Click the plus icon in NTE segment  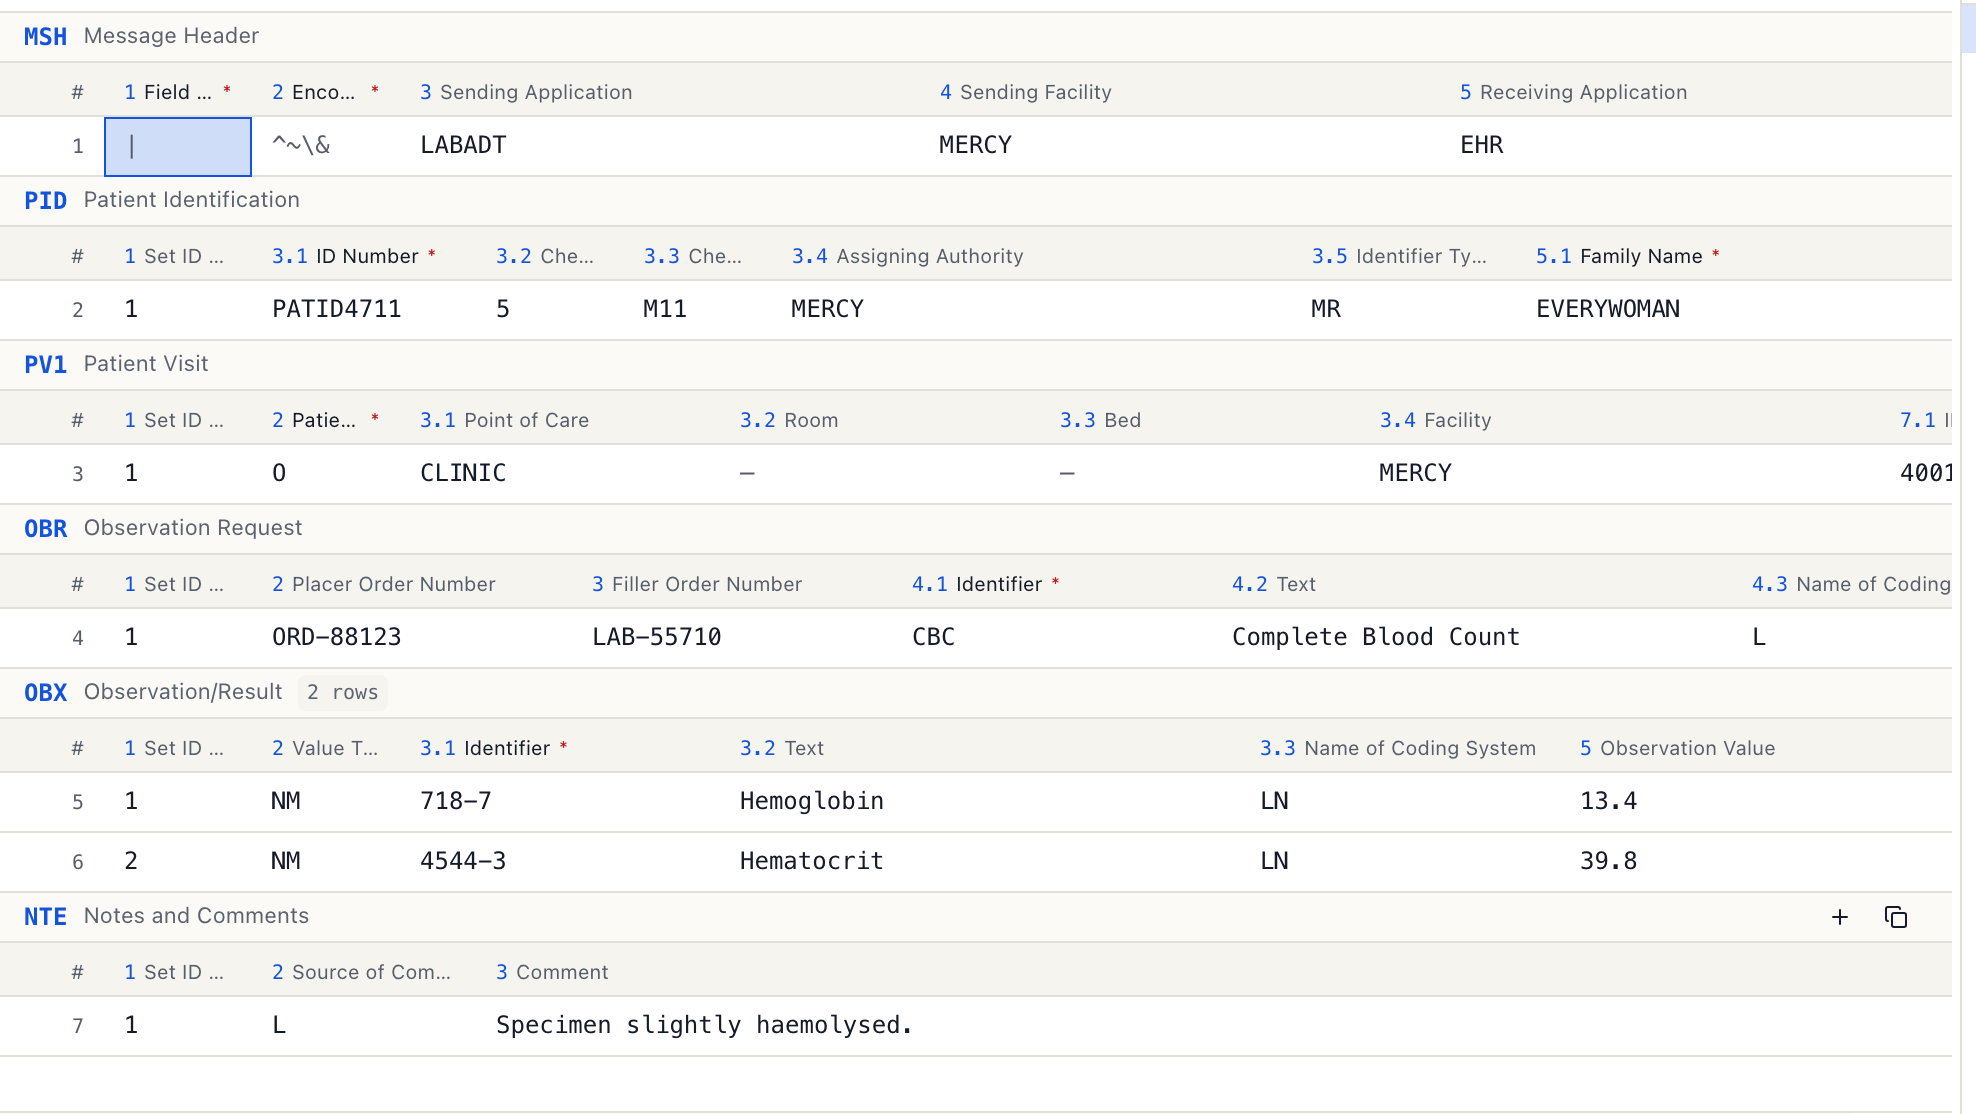click(x=1839, y=917)
